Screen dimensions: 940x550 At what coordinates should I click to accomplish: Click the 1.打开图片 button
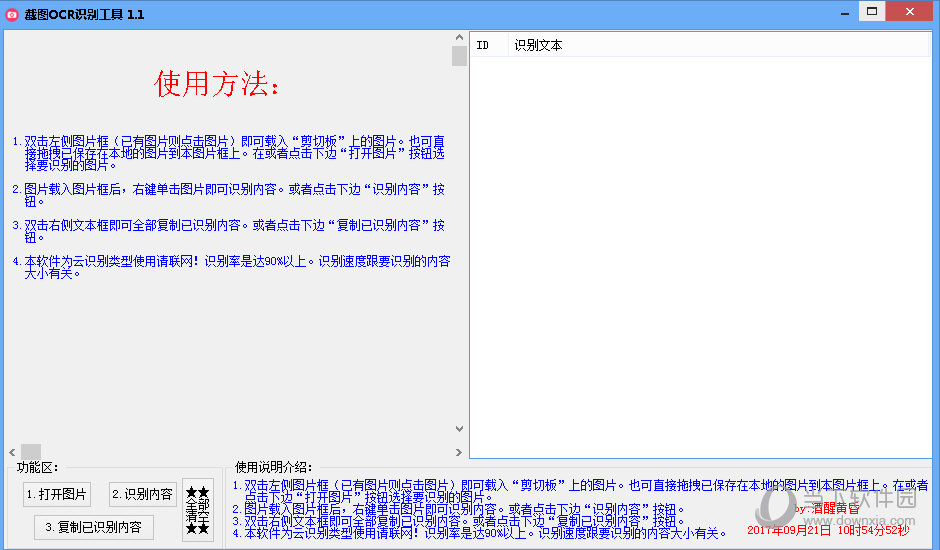pyautogui.click(x=57, y=494)
